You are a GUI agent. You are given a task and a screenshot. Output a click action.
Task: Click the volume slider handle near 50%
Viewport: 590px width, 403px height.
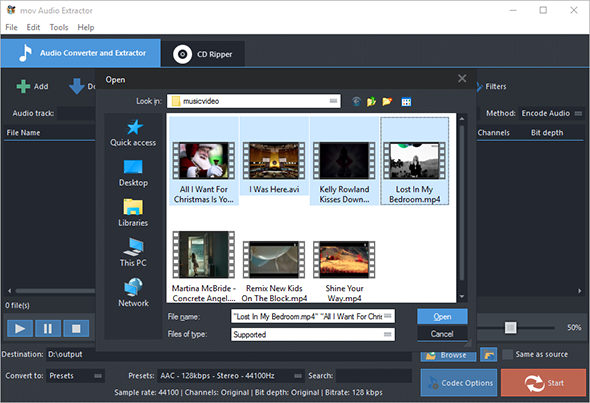[x=510, y=328]
